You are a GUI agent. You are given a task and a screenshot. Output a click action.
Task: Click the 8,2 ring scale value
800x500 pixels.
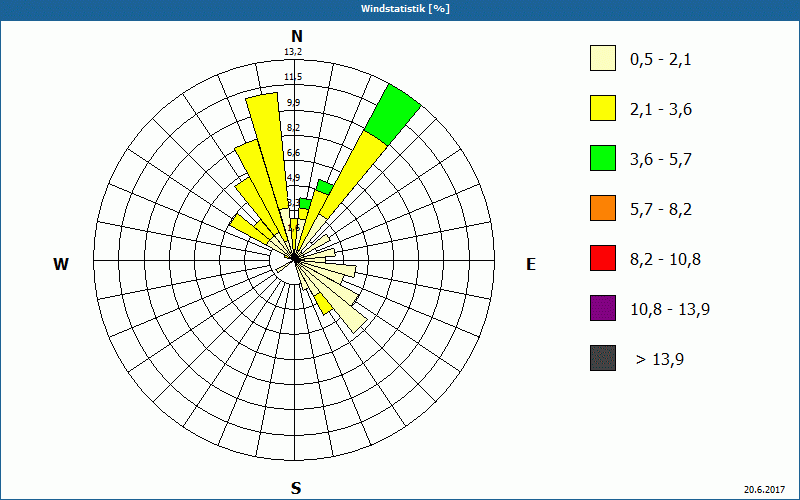[293, 128]
